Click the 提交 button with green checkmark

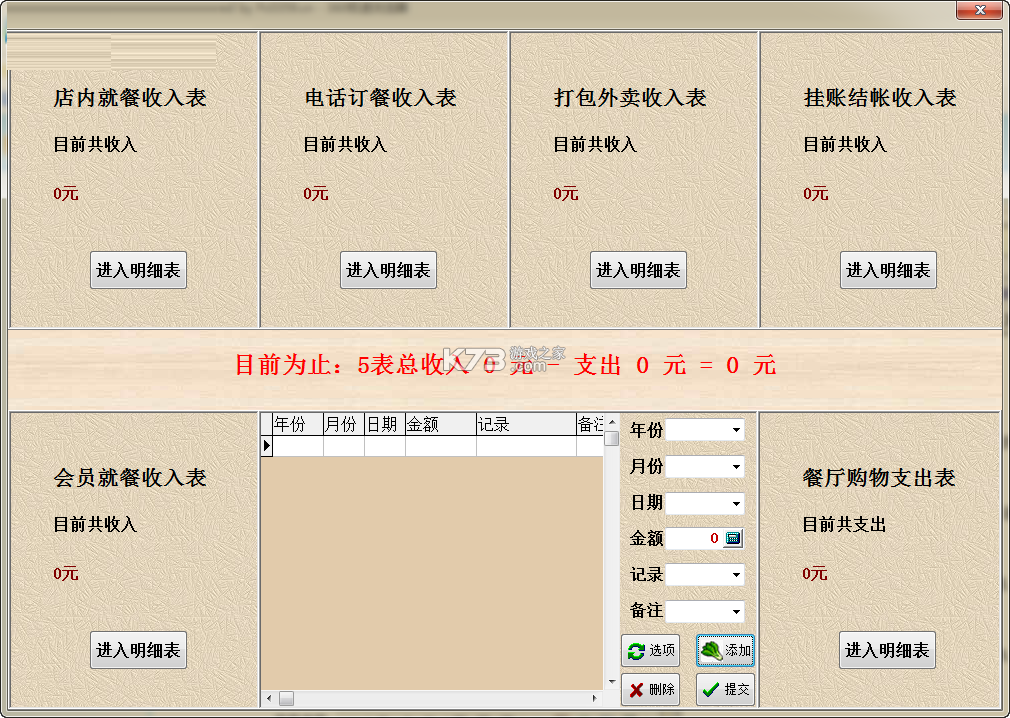click(725, 690)
